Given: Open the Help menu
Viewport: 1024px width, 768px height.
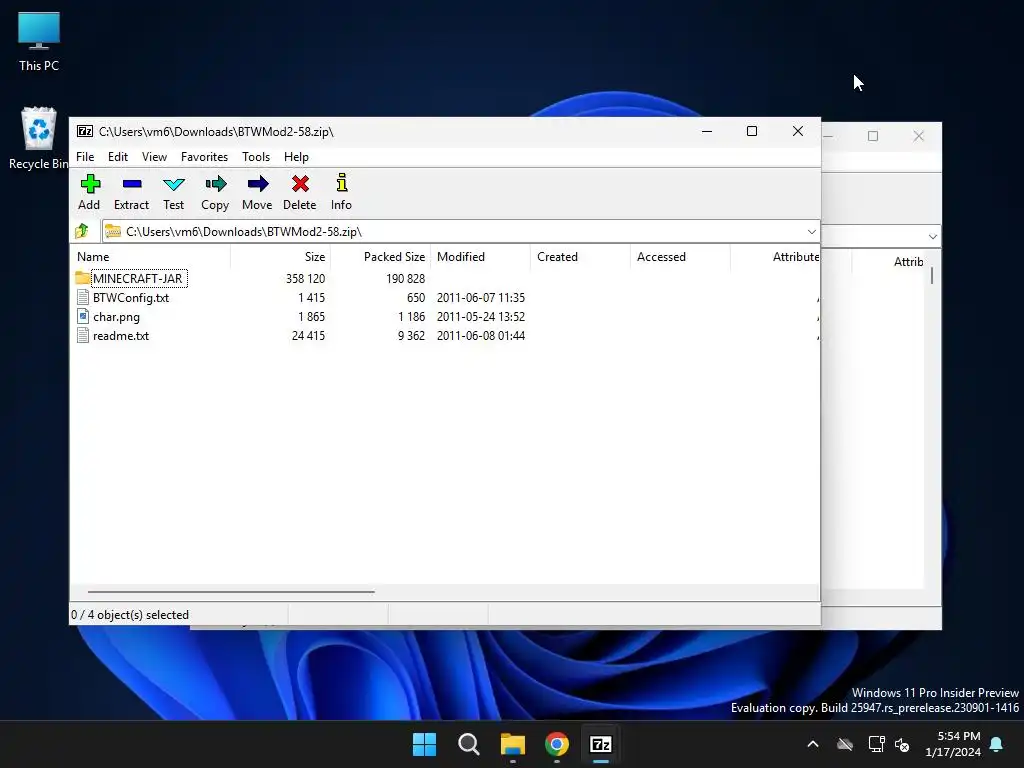Looking at the screenshot, I should (296, 157).
